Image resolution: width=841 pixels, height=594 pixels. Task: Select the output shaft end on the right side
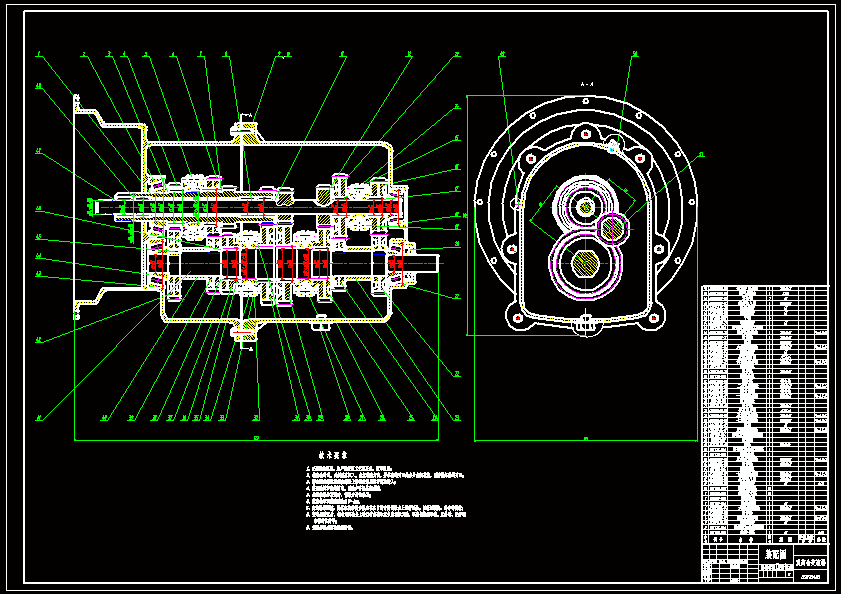pos(426,263)
